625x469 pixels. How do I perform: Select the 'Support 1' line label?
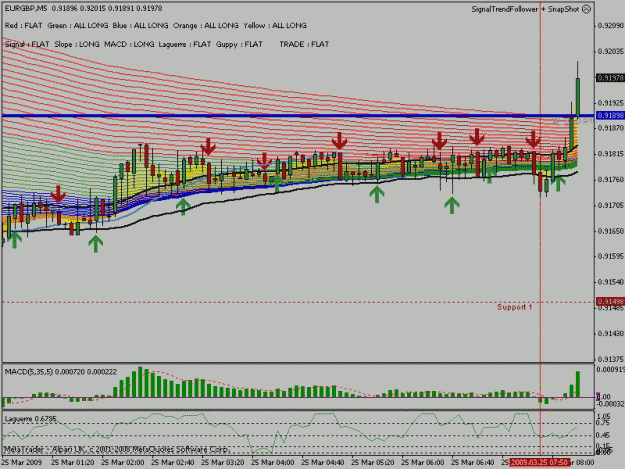pos(514,307)
